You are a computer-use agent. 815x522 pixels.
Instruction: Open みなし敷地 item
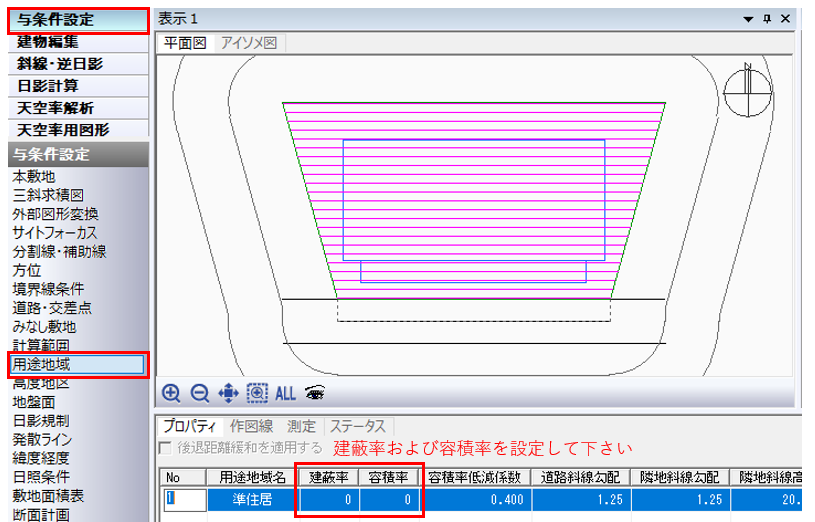pos(44,327)
